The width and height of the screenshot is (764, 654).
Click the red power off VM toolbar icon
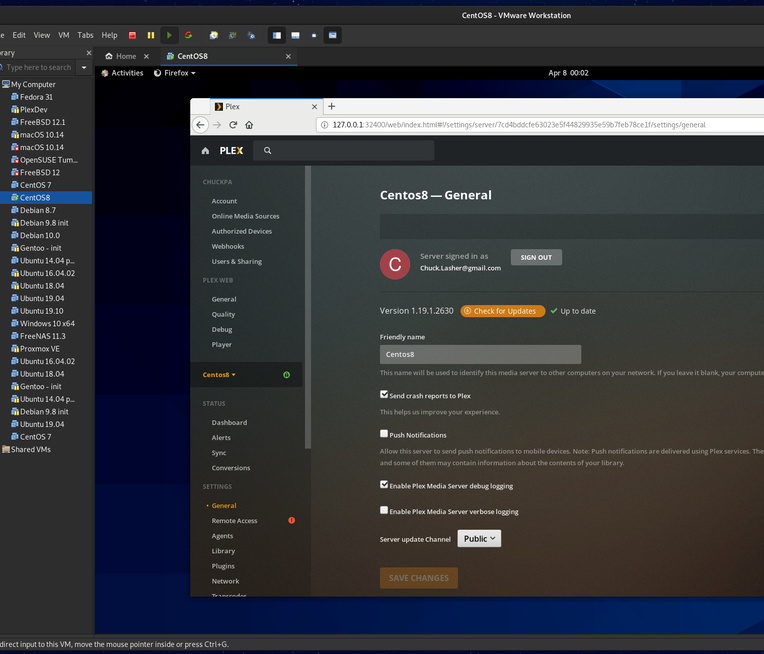click(x=132, y=35)
